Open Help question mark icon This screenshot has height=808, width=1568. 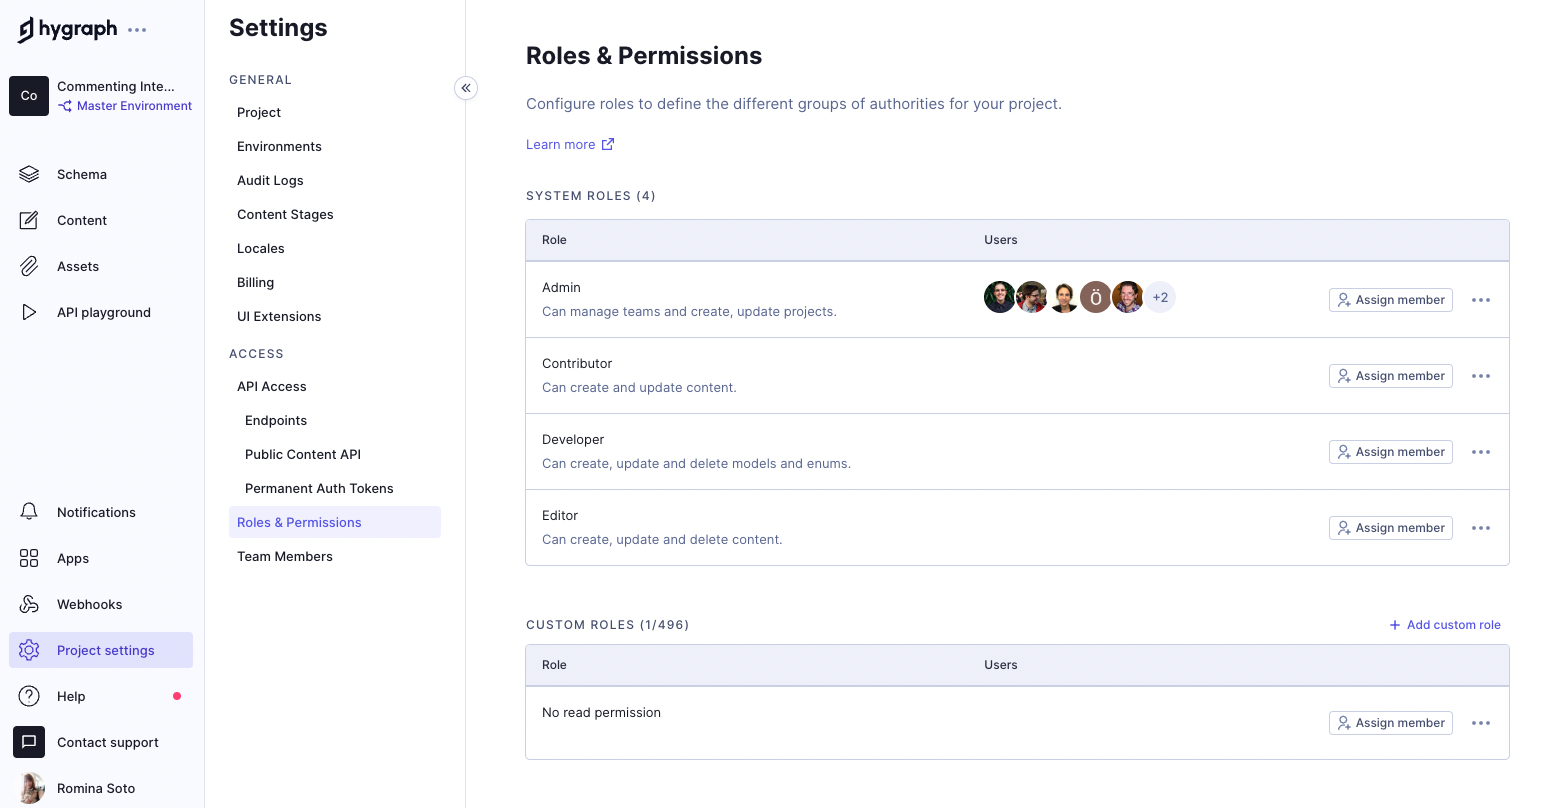29,696
